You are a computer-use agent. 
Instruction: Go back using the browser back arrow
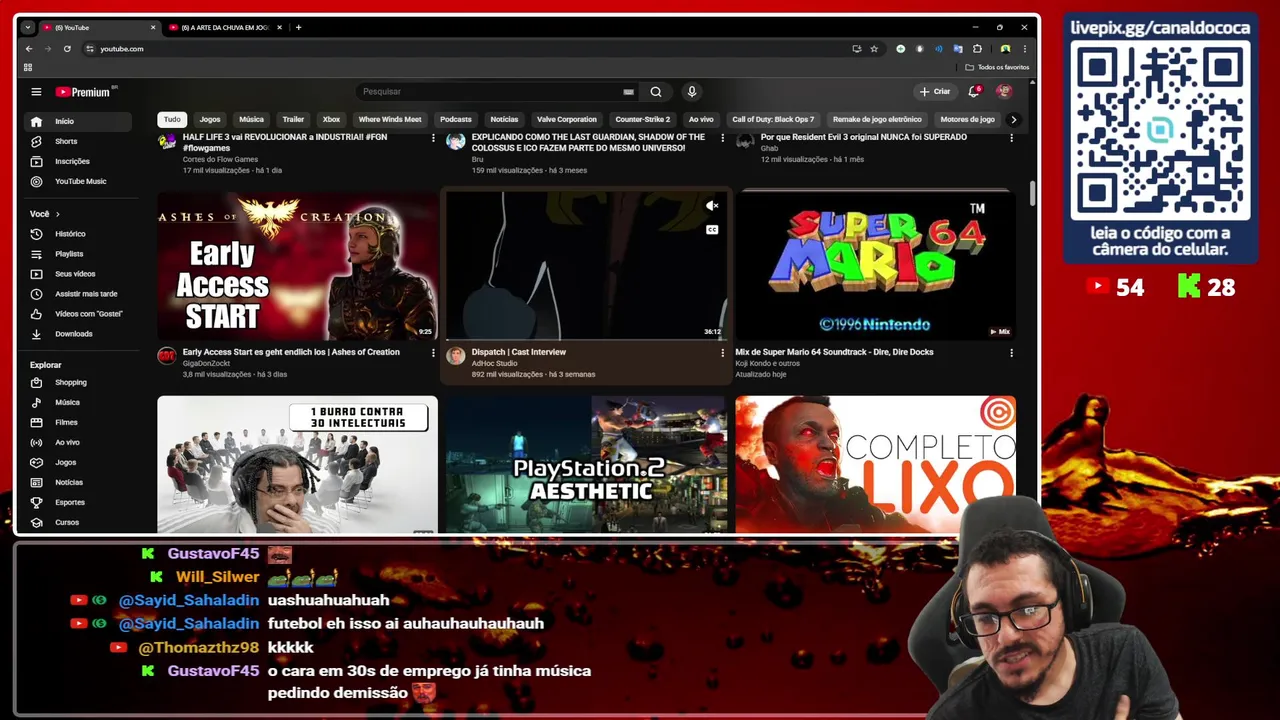point(29,49)
